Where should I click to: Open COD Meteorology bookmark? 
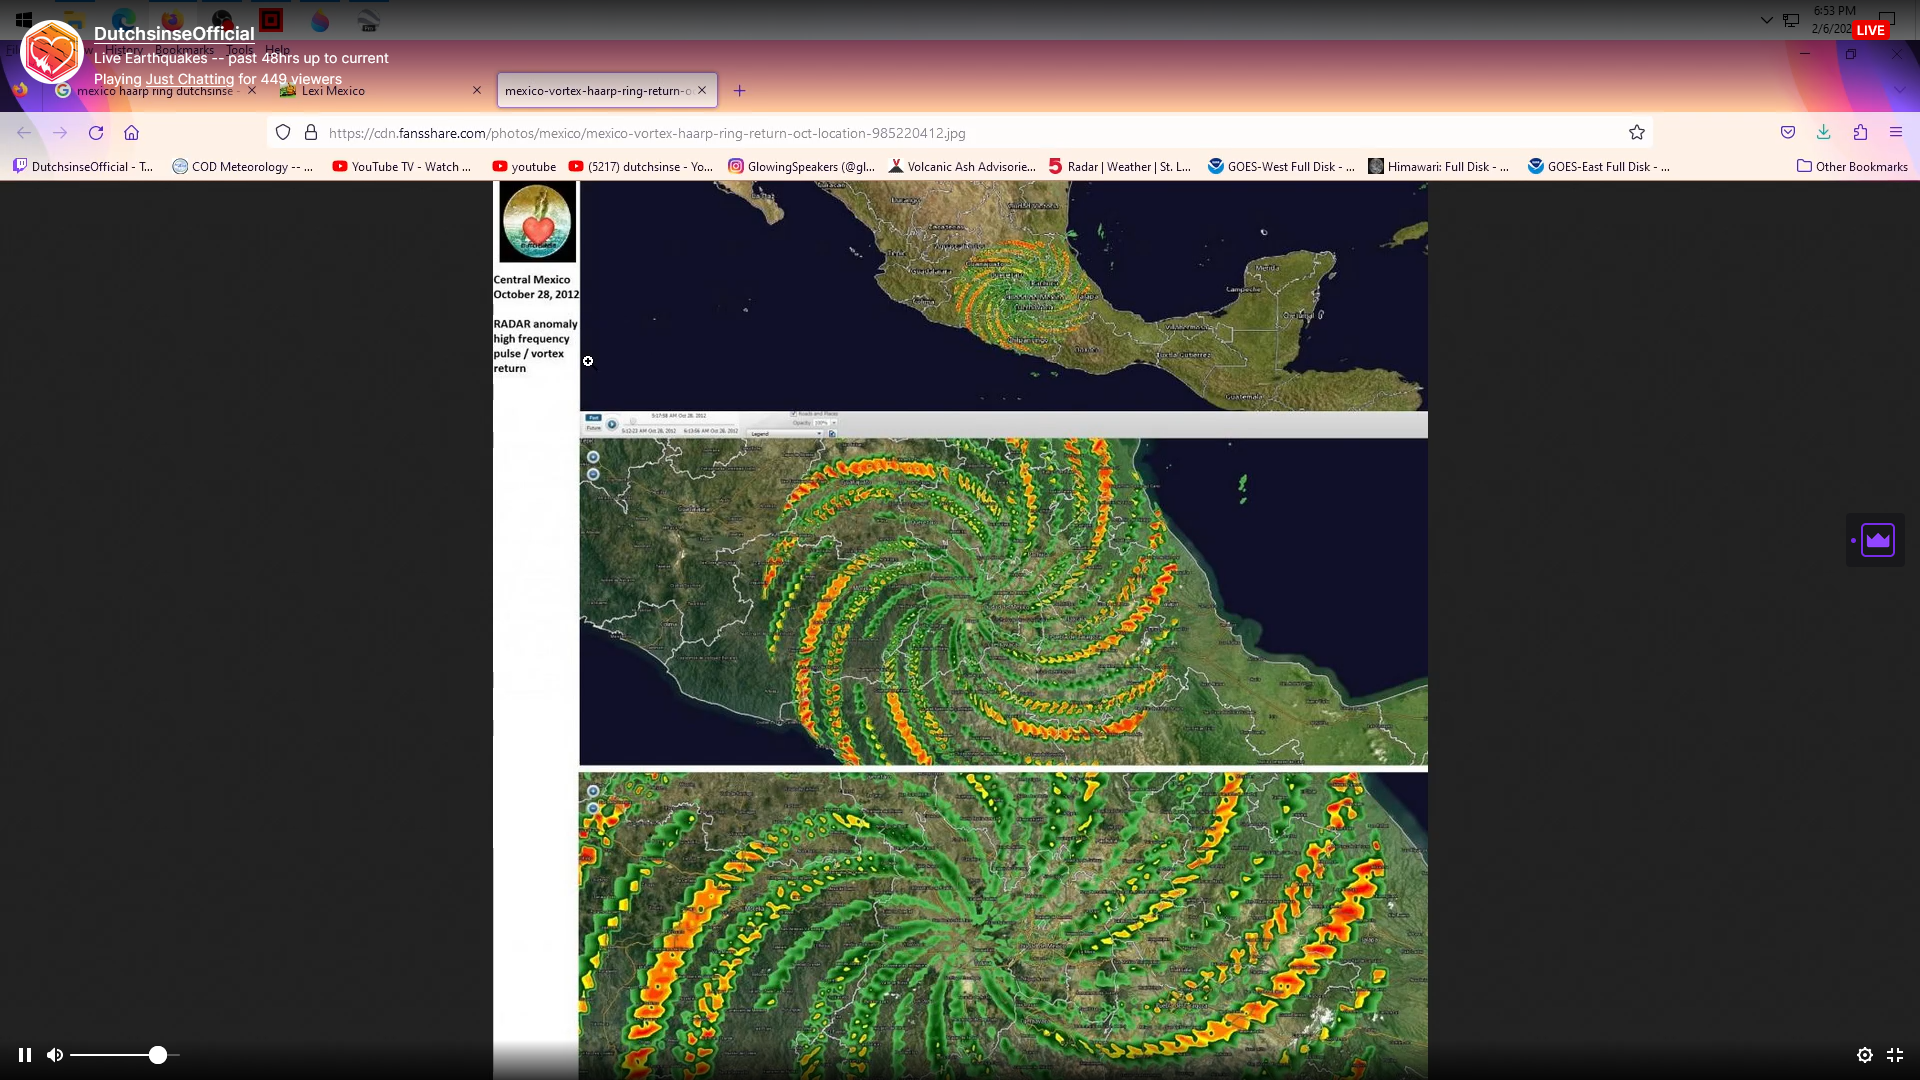243,167
